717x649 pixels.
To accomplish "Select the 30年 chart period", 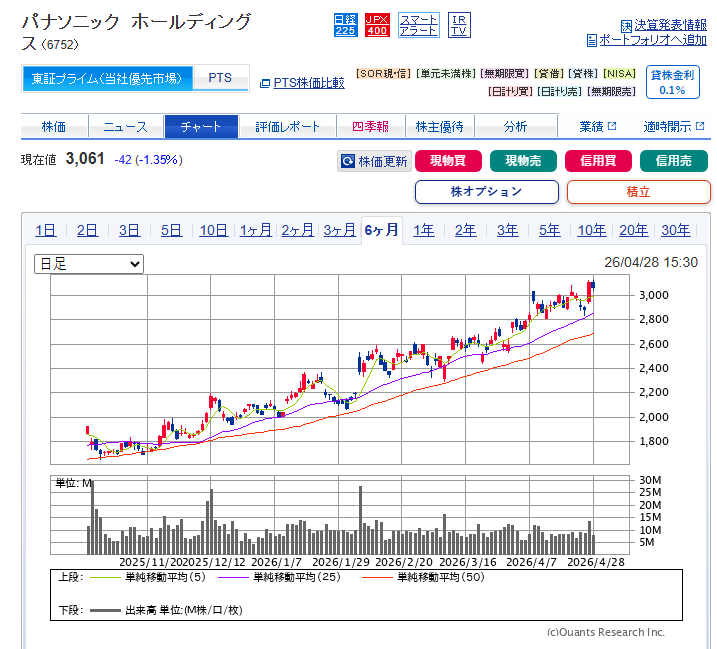I will [x=676, y=230].
